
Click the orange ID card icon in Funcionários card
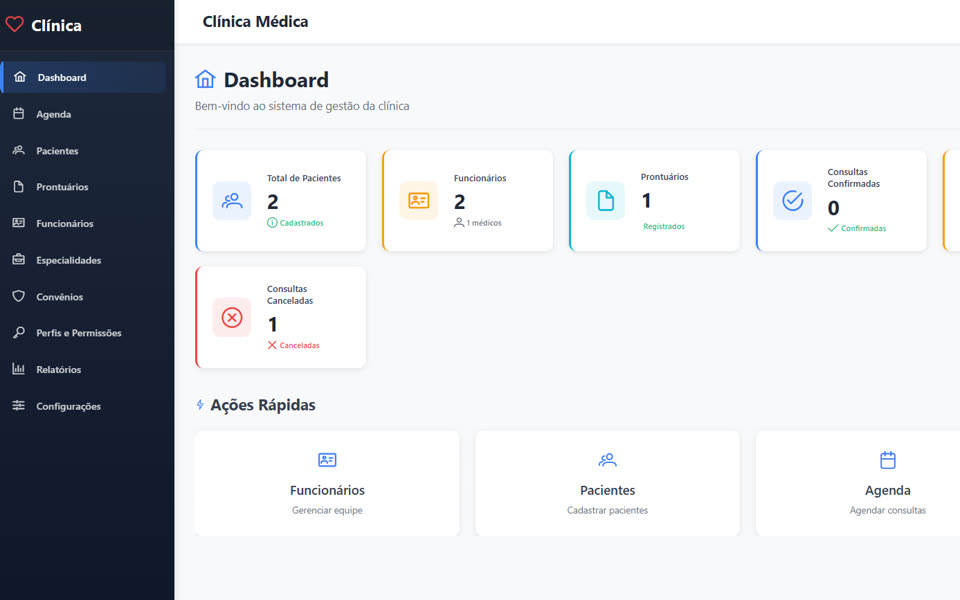coord(419,201)
